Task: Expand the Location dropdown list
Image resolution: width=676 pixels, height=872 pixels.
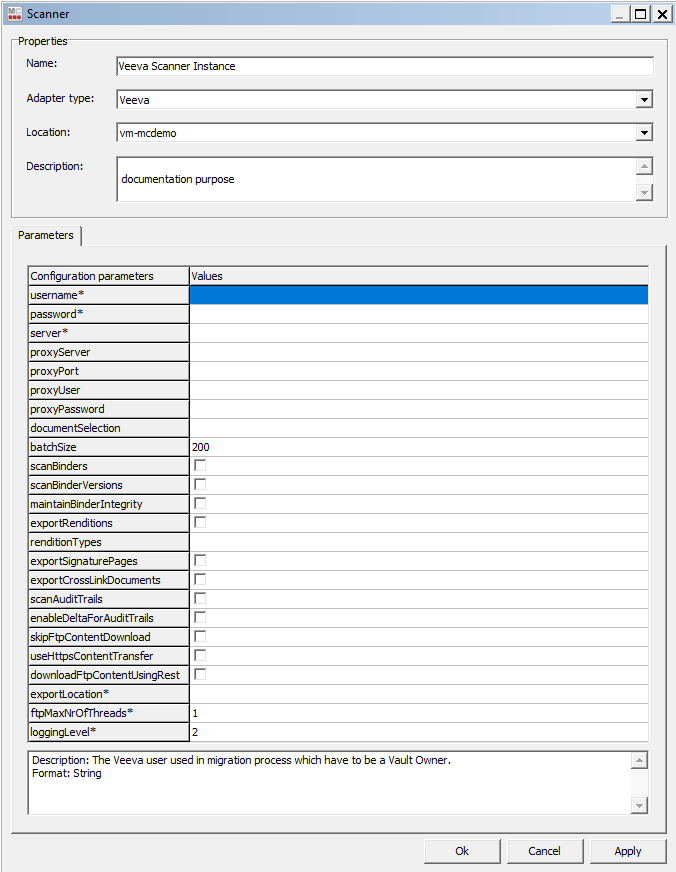Action: [645, 132]
